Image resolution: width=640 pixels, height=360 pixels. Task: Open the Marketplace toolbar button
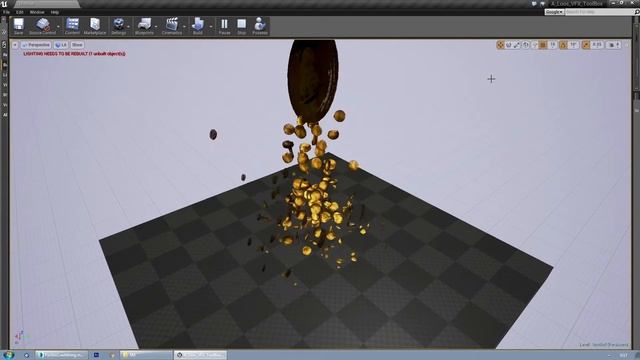(x=95, y=26)
